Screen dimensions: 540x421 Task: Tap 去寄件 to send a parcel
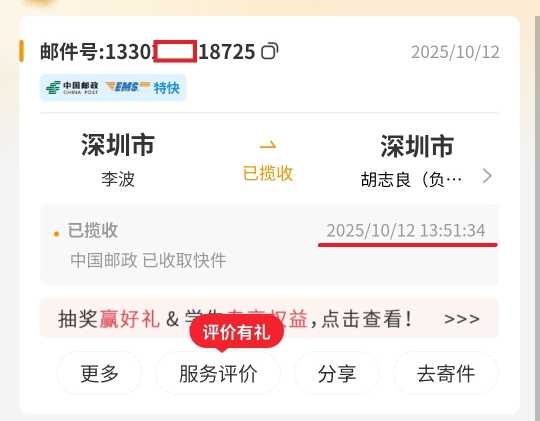446,373
